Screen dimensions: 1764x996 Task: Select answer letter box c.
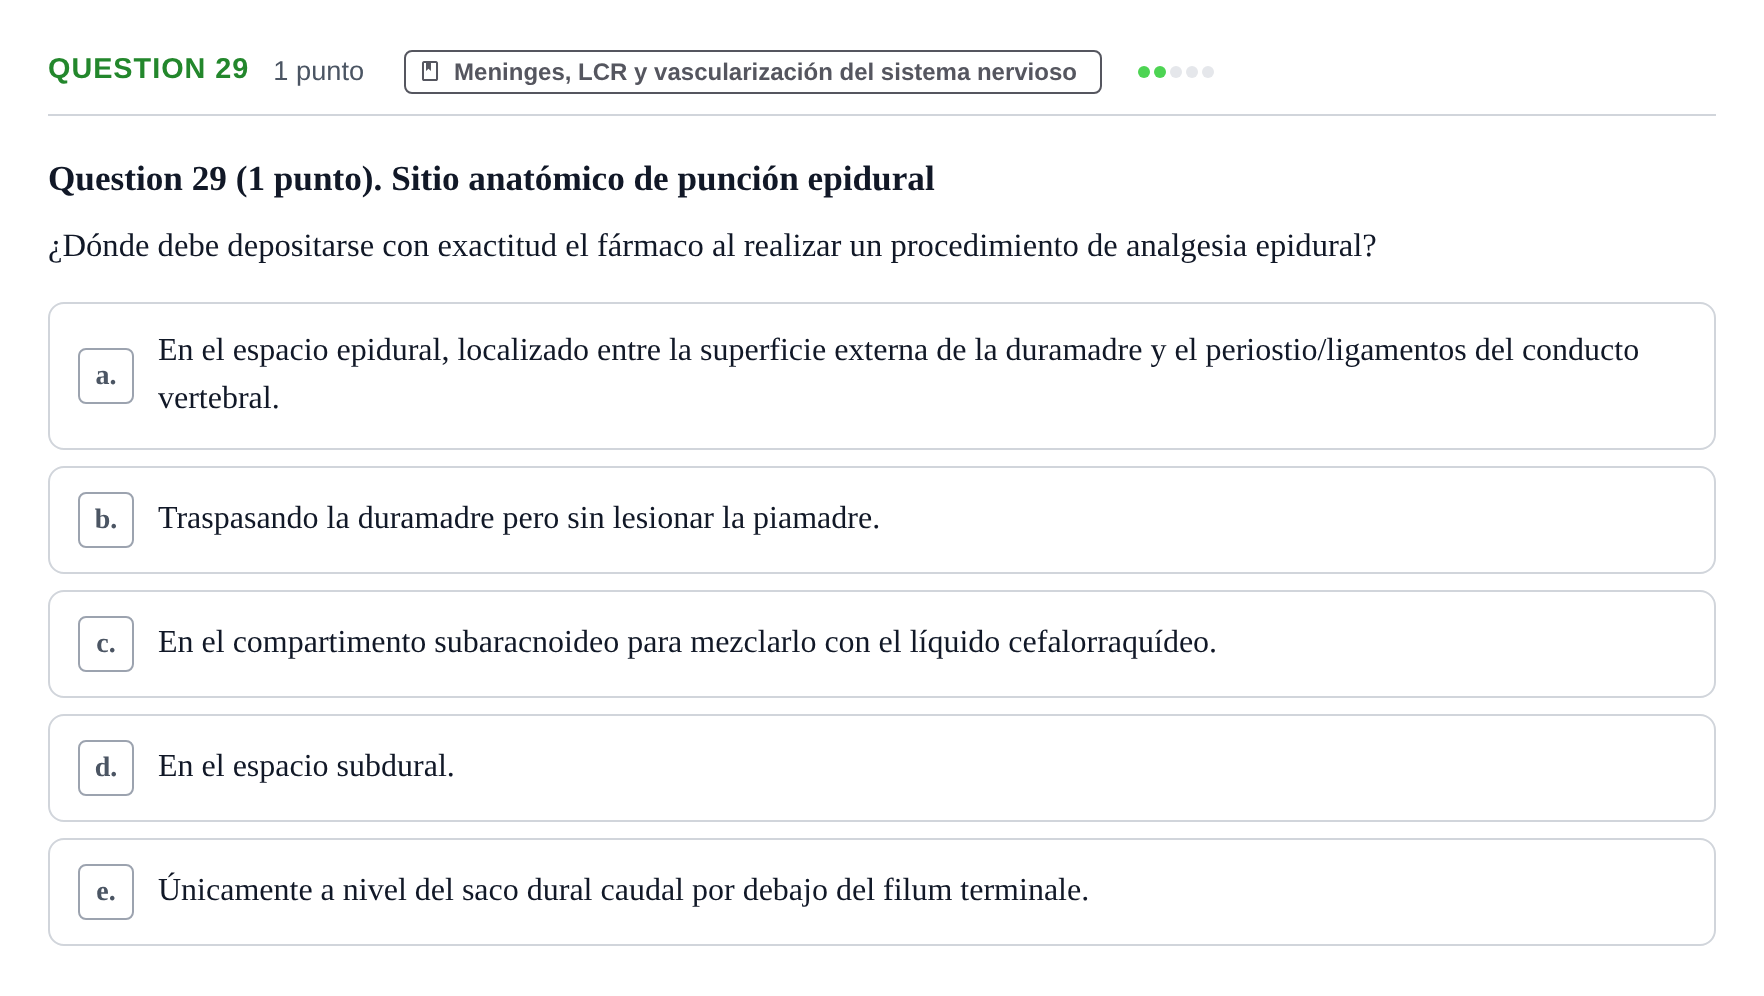[x=106, y=644]
